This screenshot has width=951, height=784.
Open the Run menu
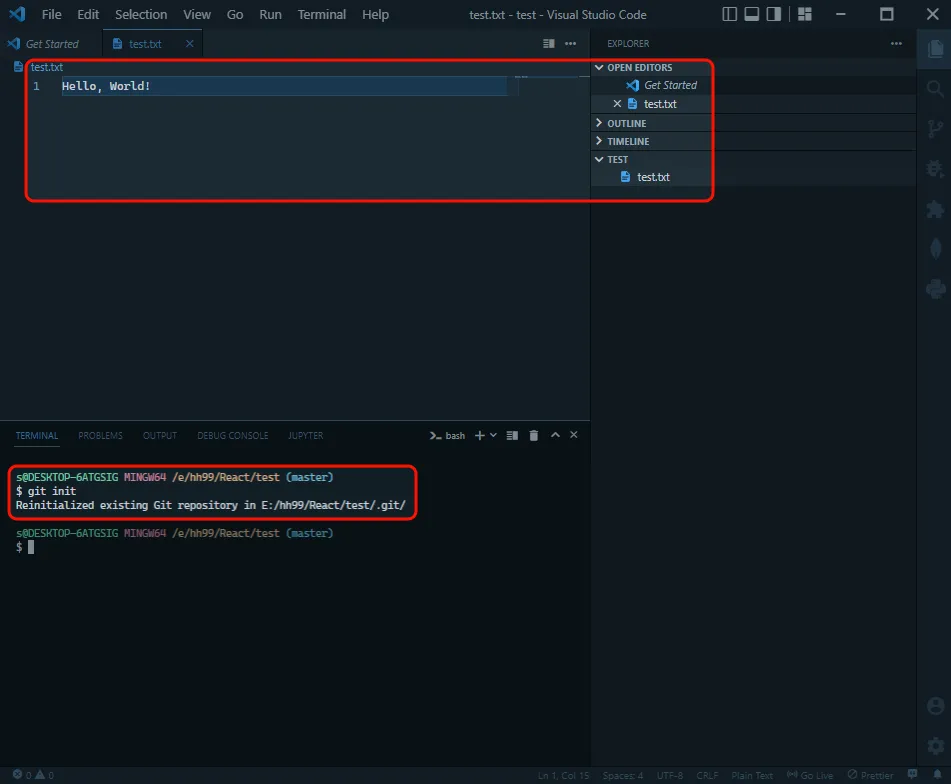pyautogui.click(x=271, y=15)
